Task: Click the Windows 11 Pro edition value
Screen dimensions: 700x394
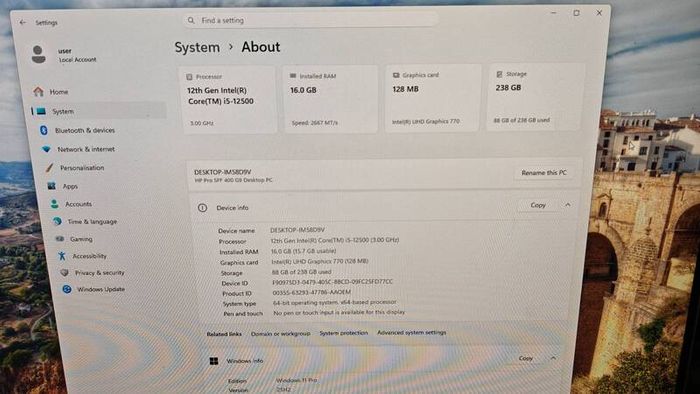Action: click(296, 380)
